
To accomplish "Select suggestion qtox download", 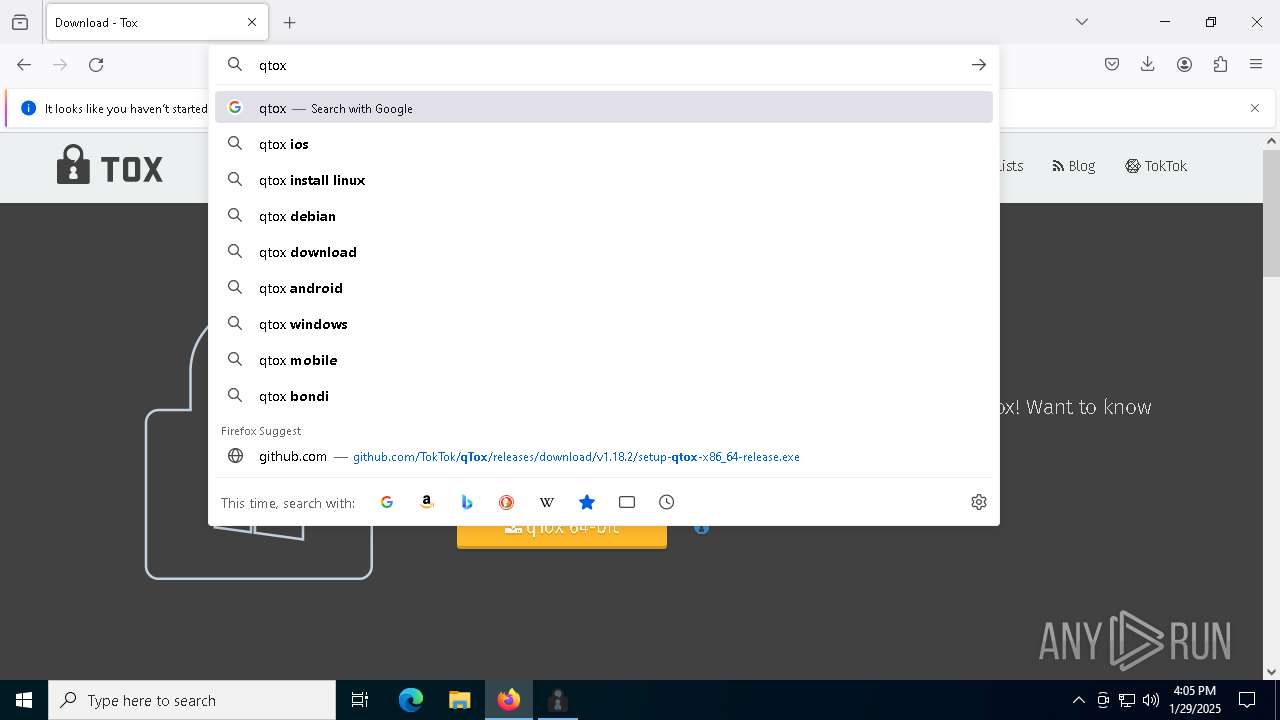I will [604, 252].
